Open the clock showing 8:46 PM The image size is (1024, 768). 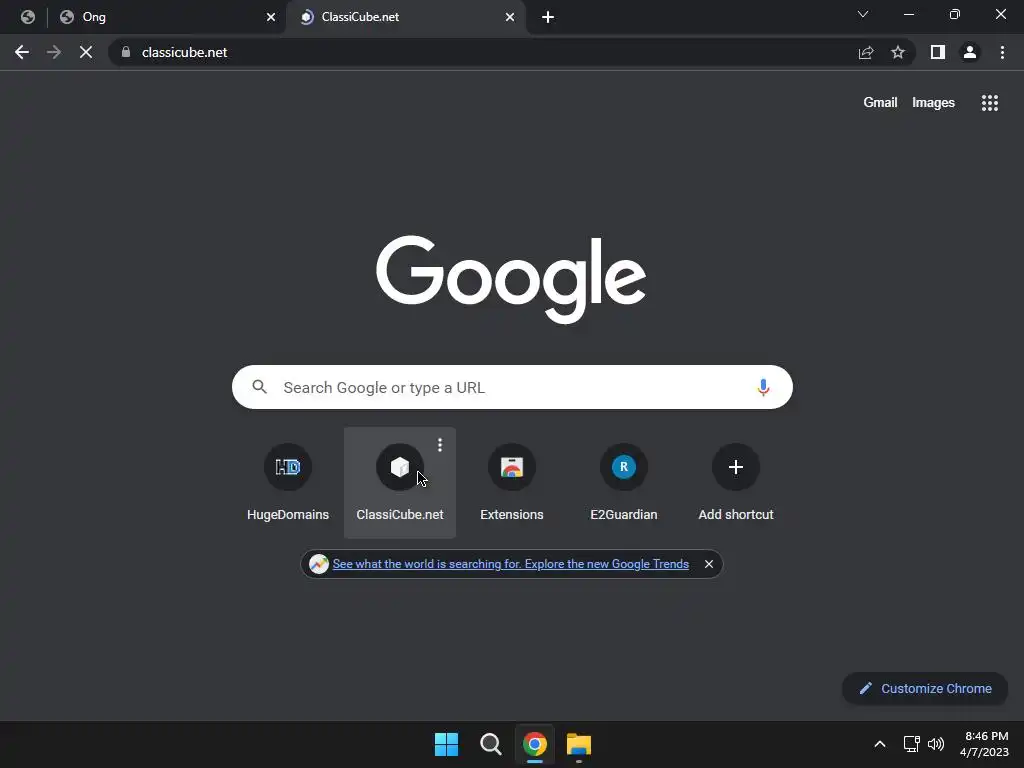(x=986, y=744)
